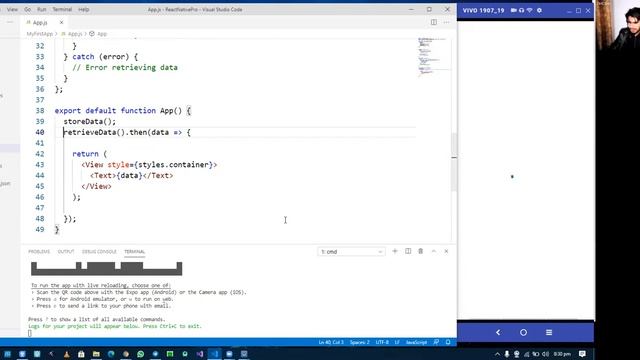Screen dimensions: 640x360
Task: Click MyFirstApp in the breadcrumb
Action: [40, 34]
